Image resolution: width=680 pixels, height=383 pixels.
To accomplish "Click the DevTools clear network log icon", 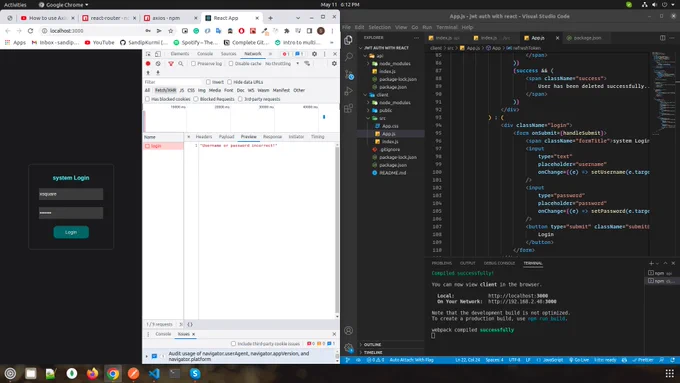I will pos(158,63).
